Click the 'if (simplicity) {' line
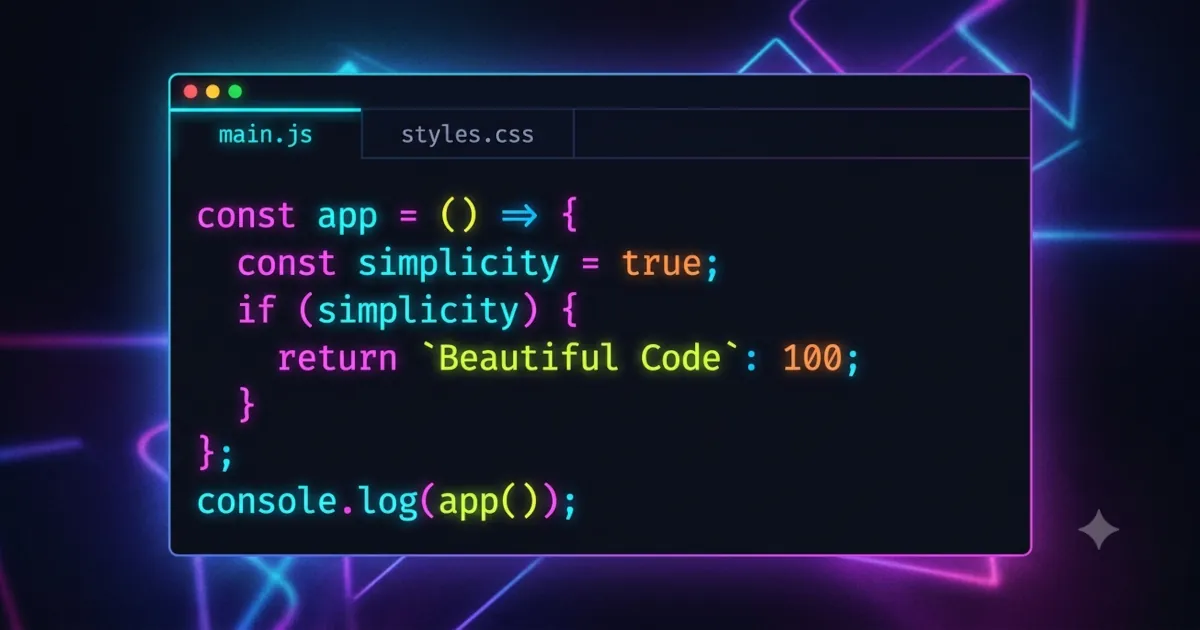Screen dimensions: 1200x630 pos(407,311)
